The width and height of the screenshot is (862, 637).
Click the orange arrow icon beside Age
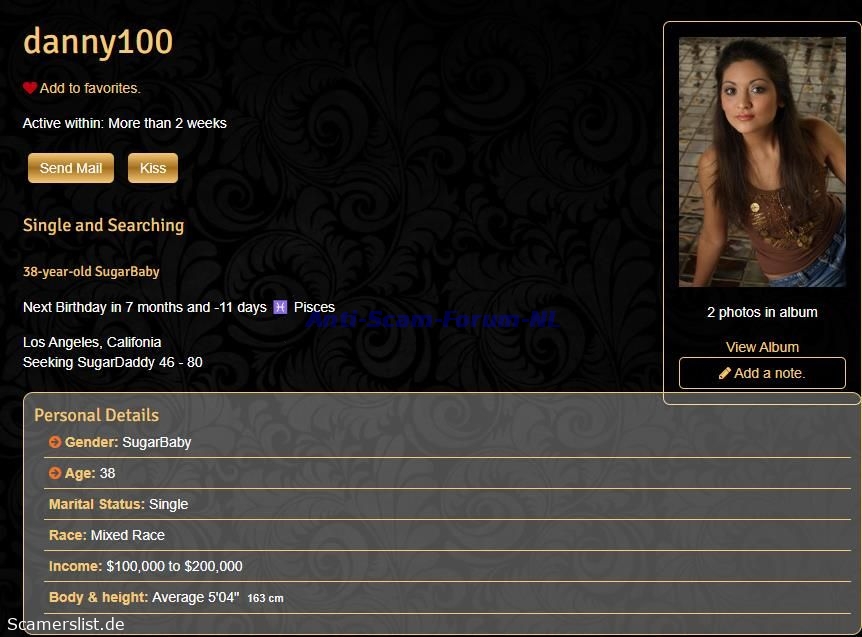click(x=55, y=473)
